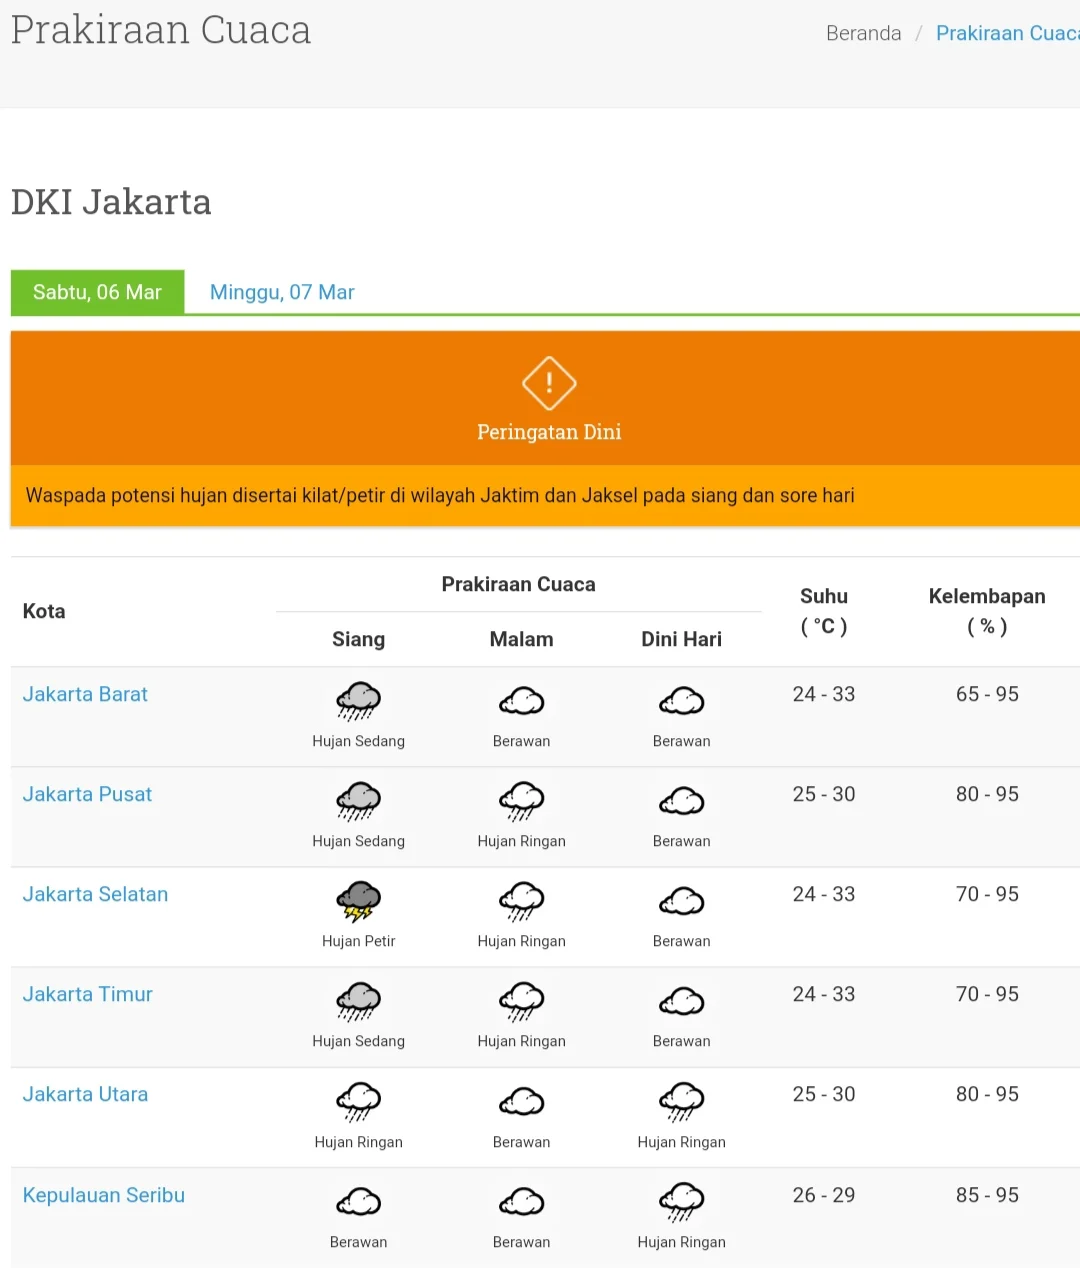Click Jakarta Pusat's Malam Hujan Ringan icon
Screen dimensions: 1080x1273
pos(521,801)
